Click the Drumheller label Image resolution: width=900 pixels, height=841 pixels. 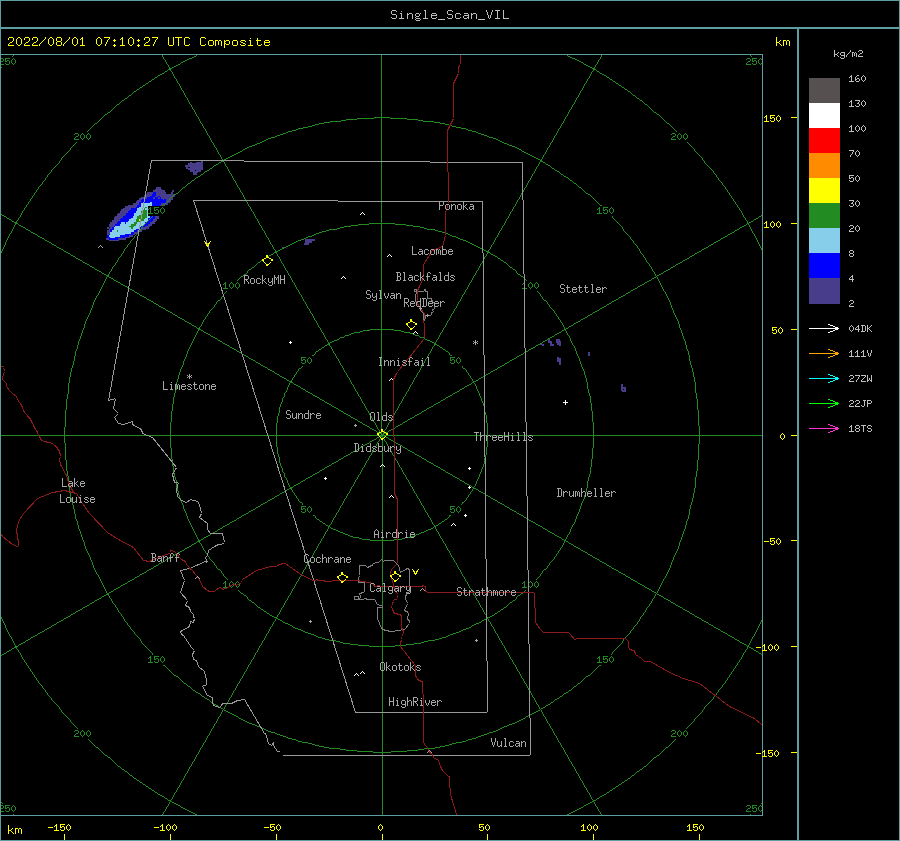[x=586, y=493]
